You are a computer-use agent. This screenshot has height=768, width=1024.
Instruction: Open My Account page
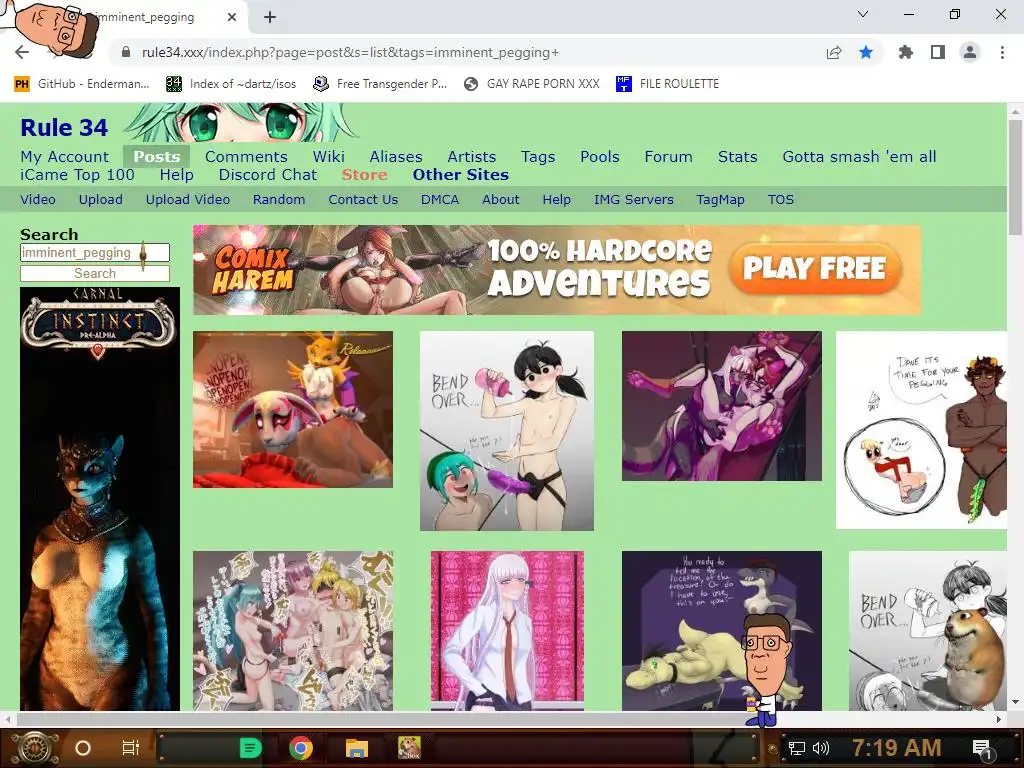point(65,157)
